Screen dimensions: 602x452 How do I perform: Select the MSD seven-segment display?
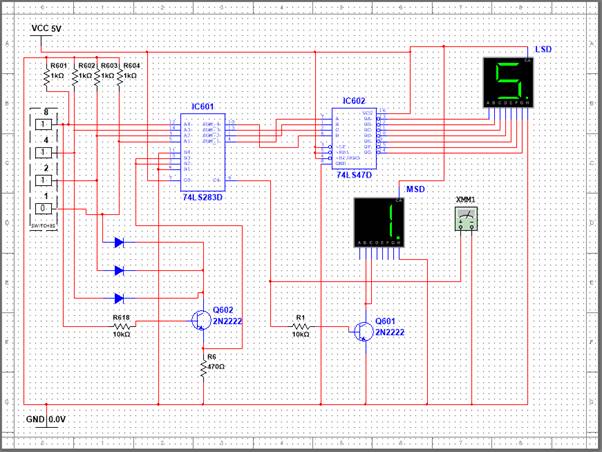click(x=379, y=222)
